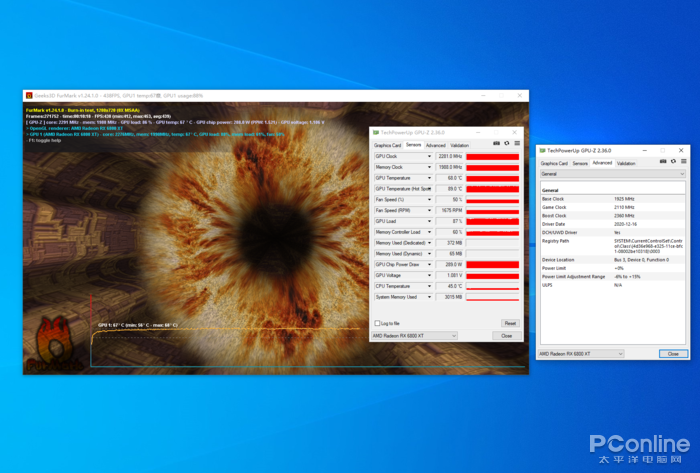Expand the GPU Clock sensor dropdown arrow
The width and height of the screenshot is (700, 473).
tap(429, 157)
